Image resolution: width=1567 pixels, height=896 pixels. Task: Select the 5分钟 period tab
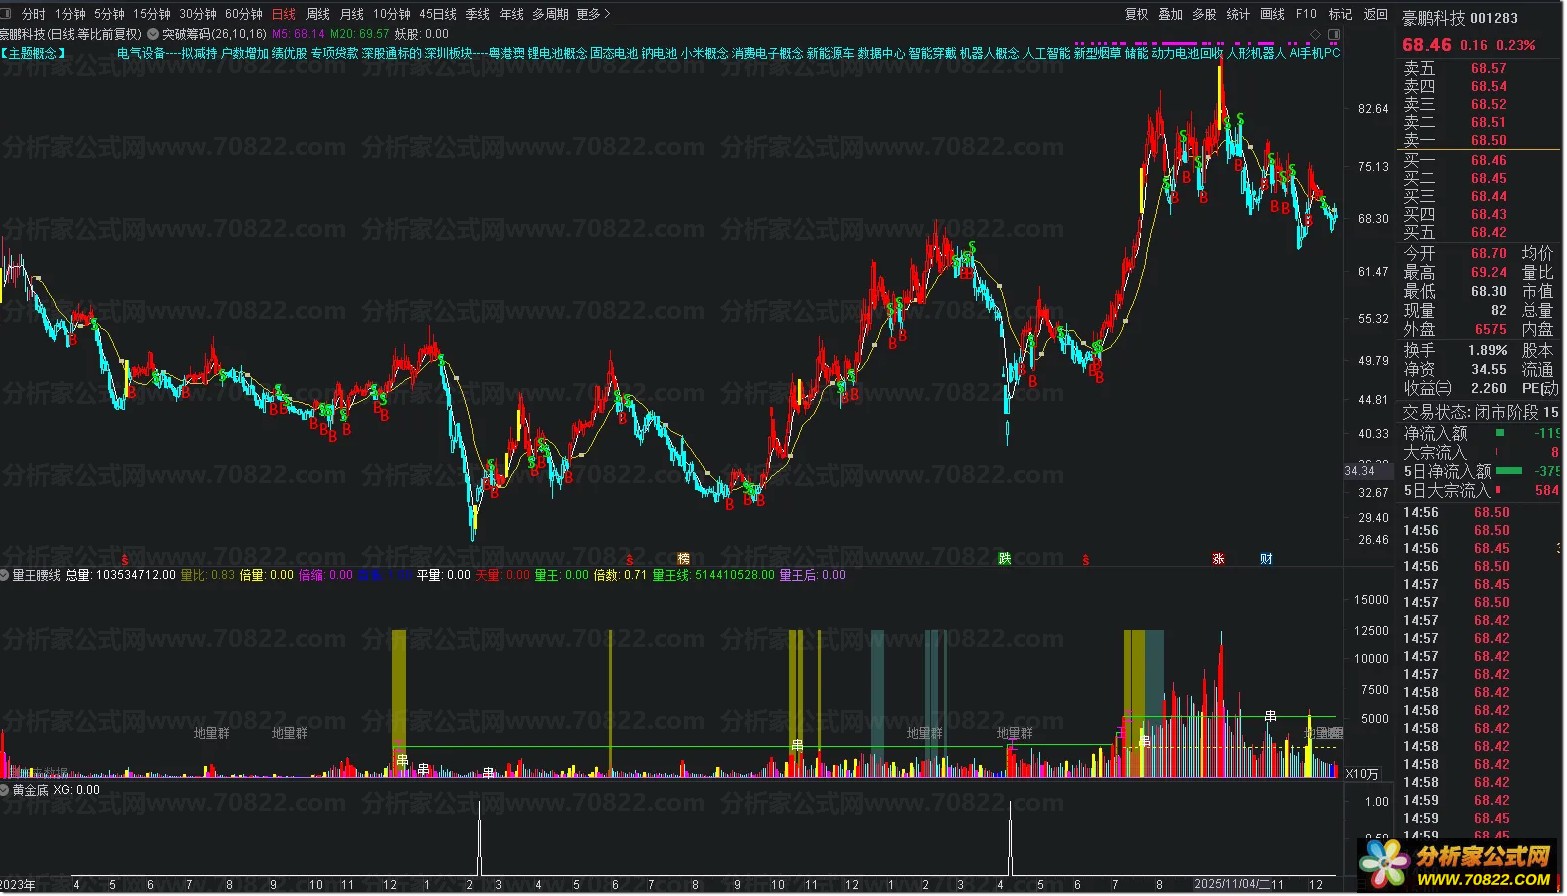pyautogui.click(x=109, y=14)
